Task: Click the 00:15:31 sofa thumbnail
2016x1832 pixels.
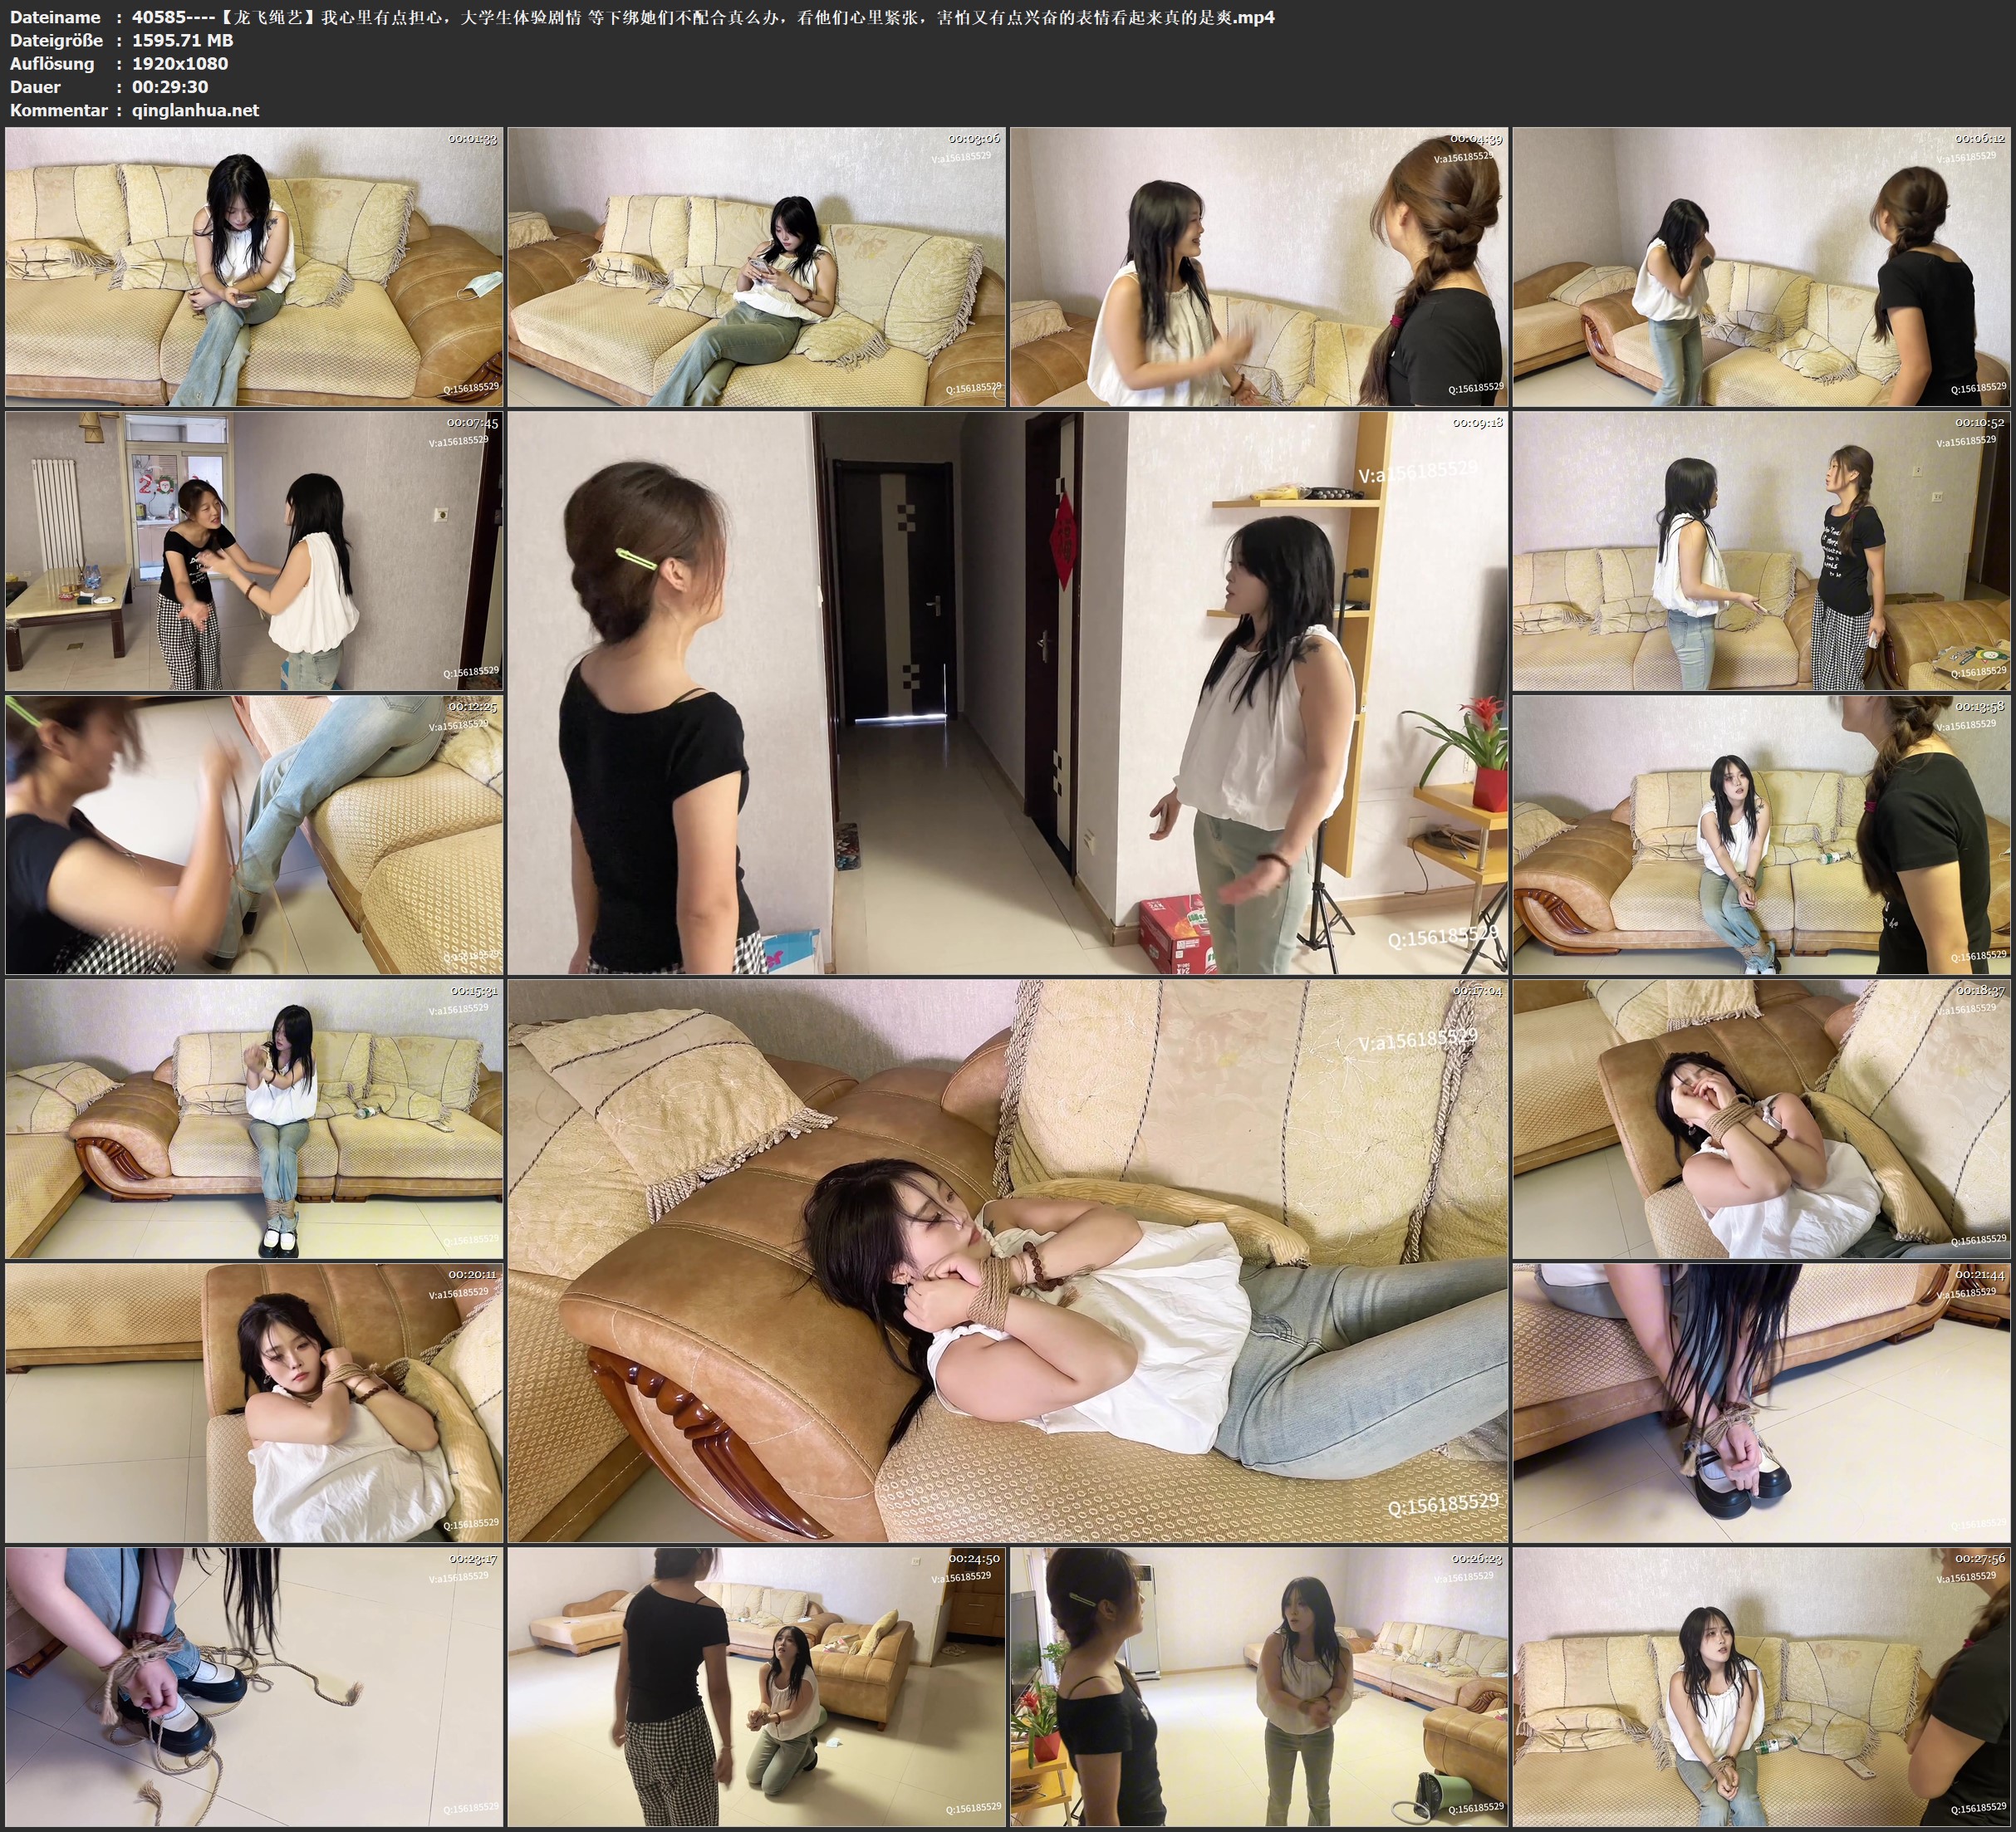Action: click(254, 1119)
